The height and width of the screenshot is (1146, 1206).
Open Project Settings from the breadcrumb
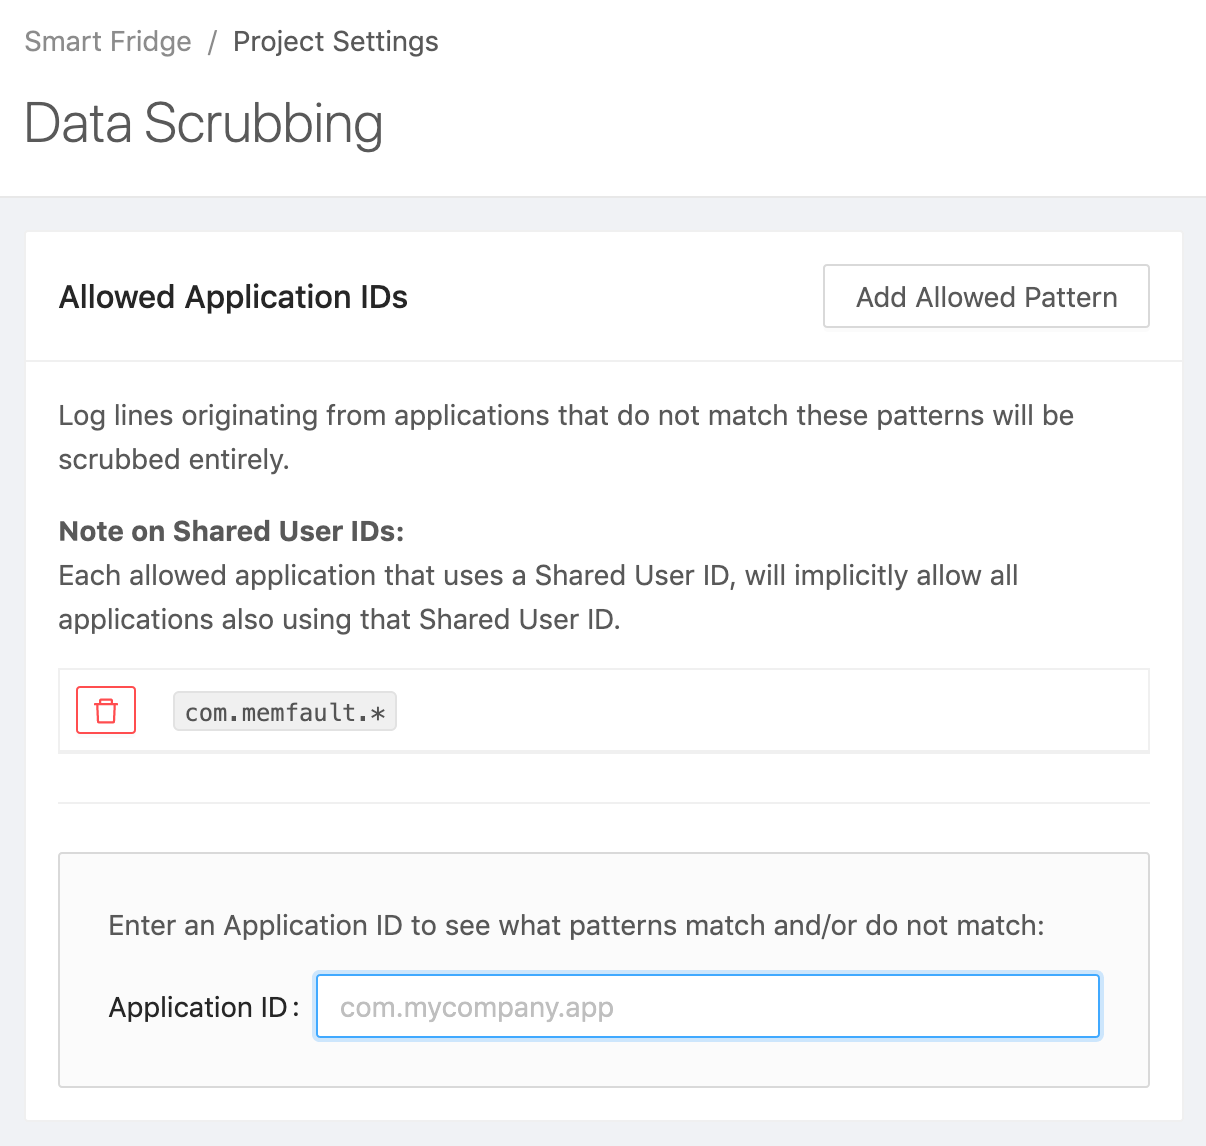[336, 42]
